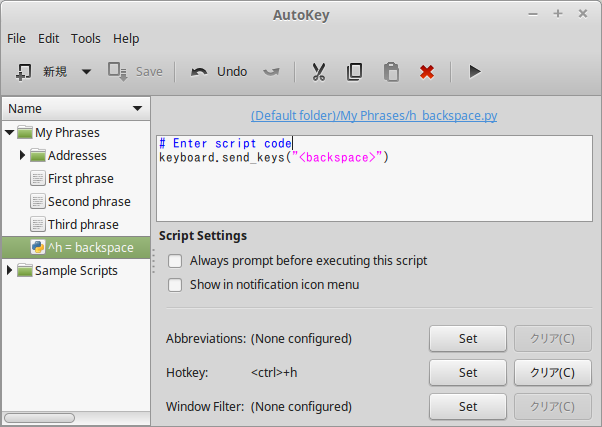
Task: Enable Always prompt before executing this script
Action: (x=175, y=261)
